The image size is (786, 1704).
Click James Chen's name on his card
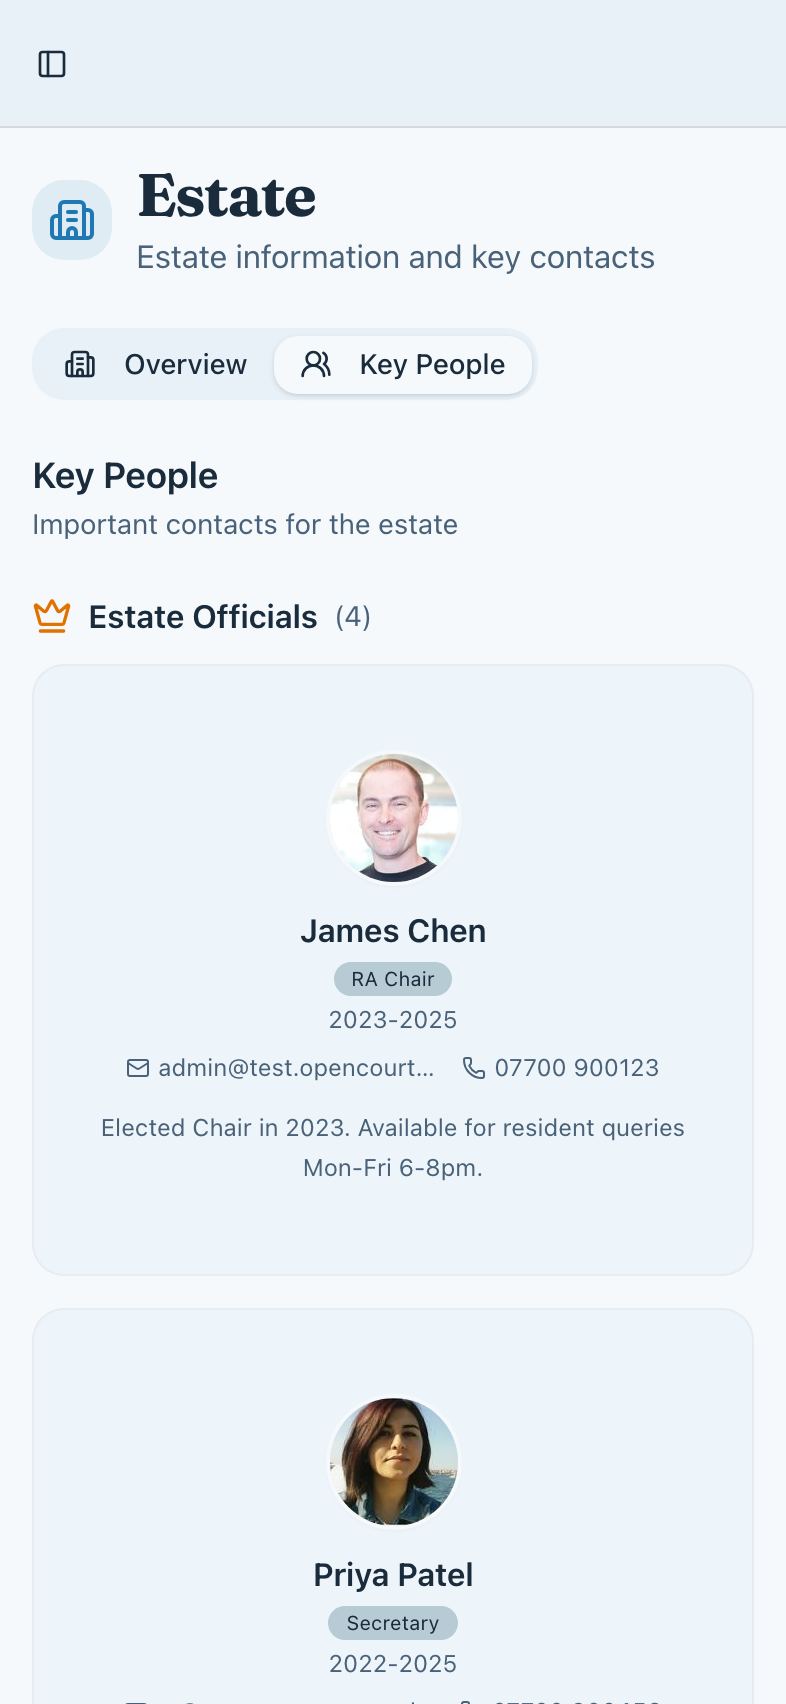[x=393, y=930]
